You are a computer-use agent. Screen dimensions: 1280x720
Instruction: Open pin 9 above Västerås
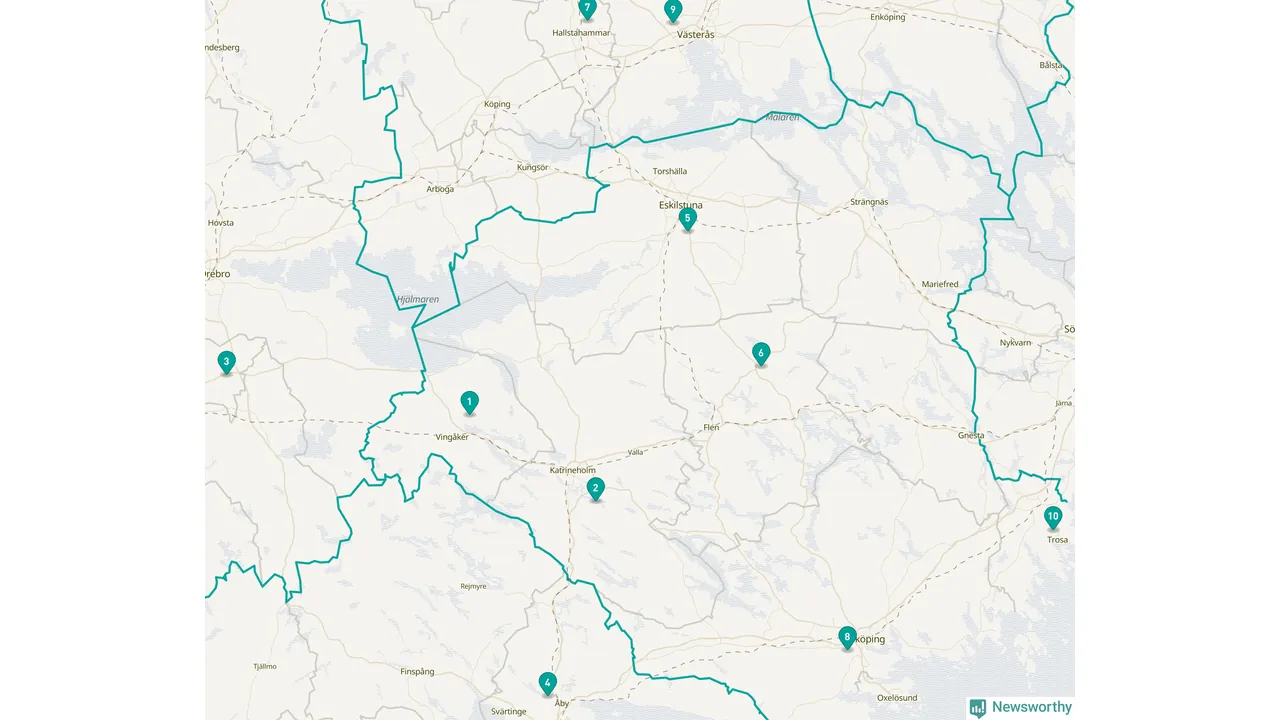click(x=673, y=11)
